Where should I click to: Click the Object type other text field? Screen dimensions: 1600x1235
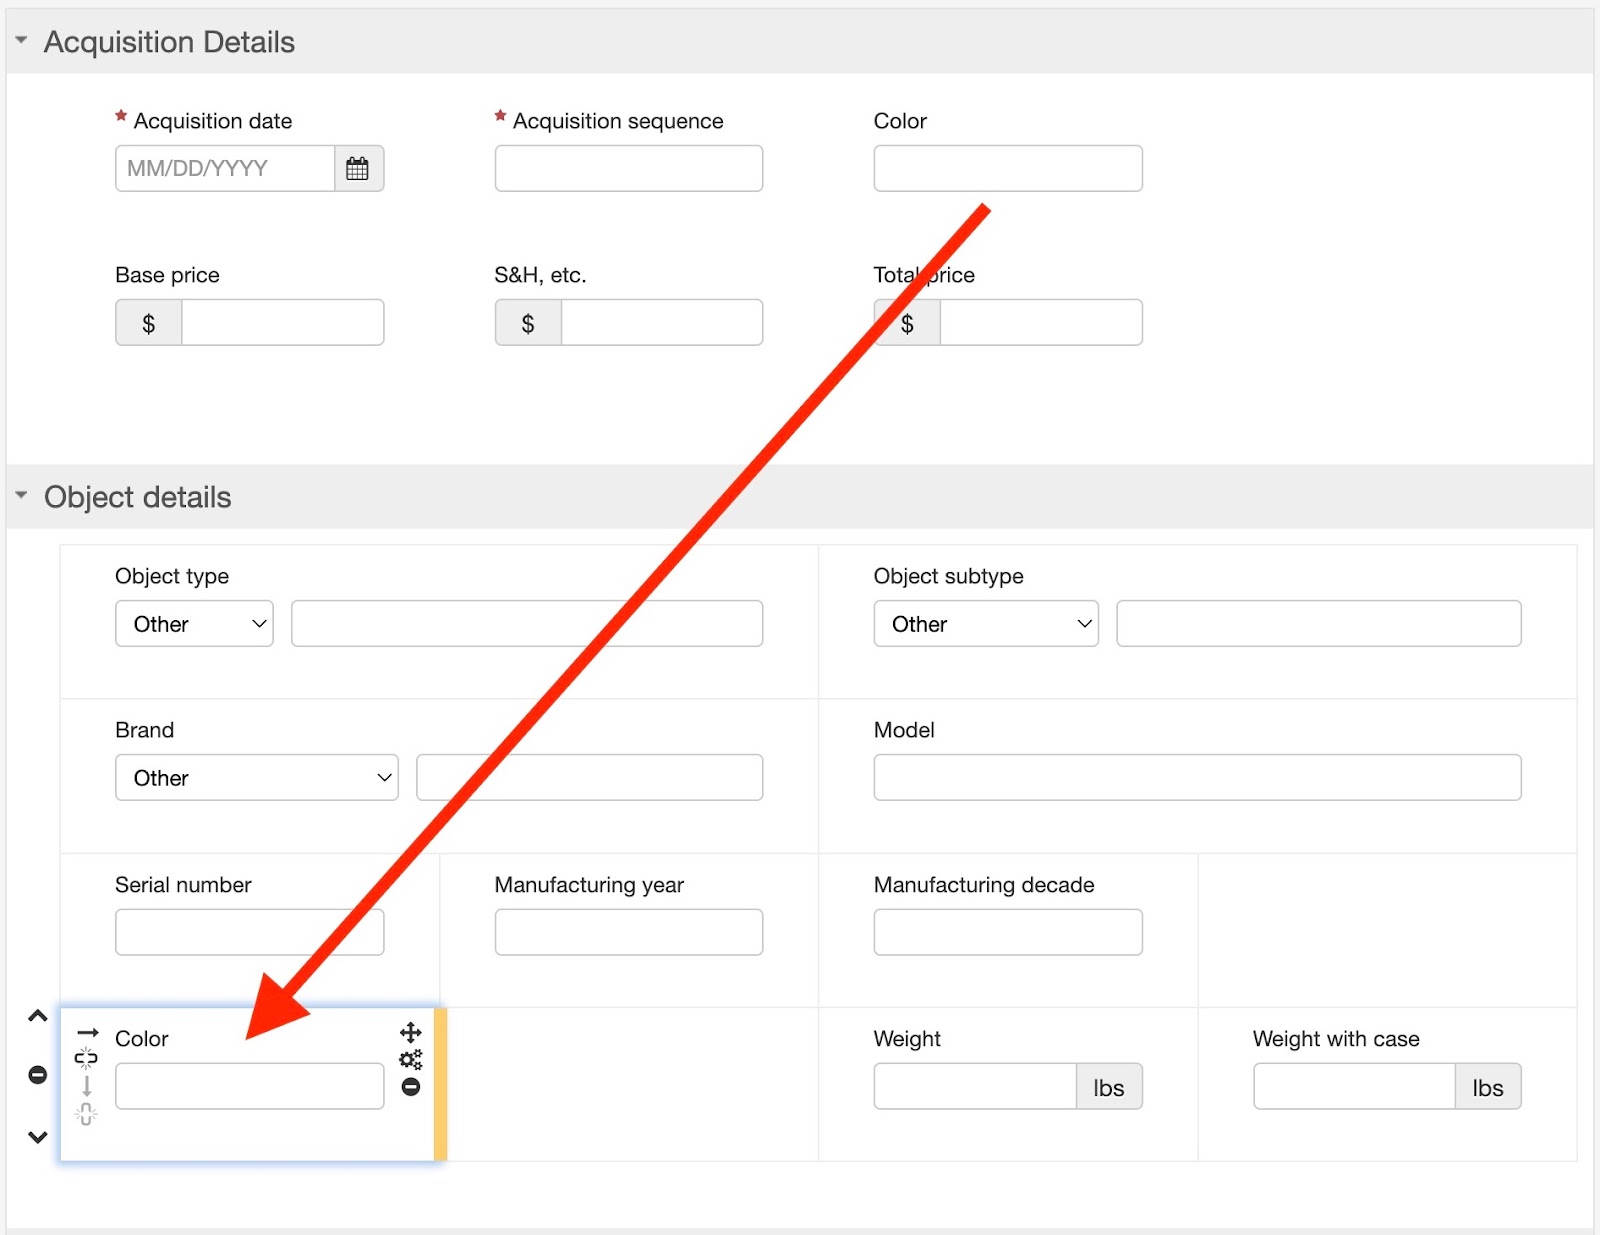click(x=527, y=623)
